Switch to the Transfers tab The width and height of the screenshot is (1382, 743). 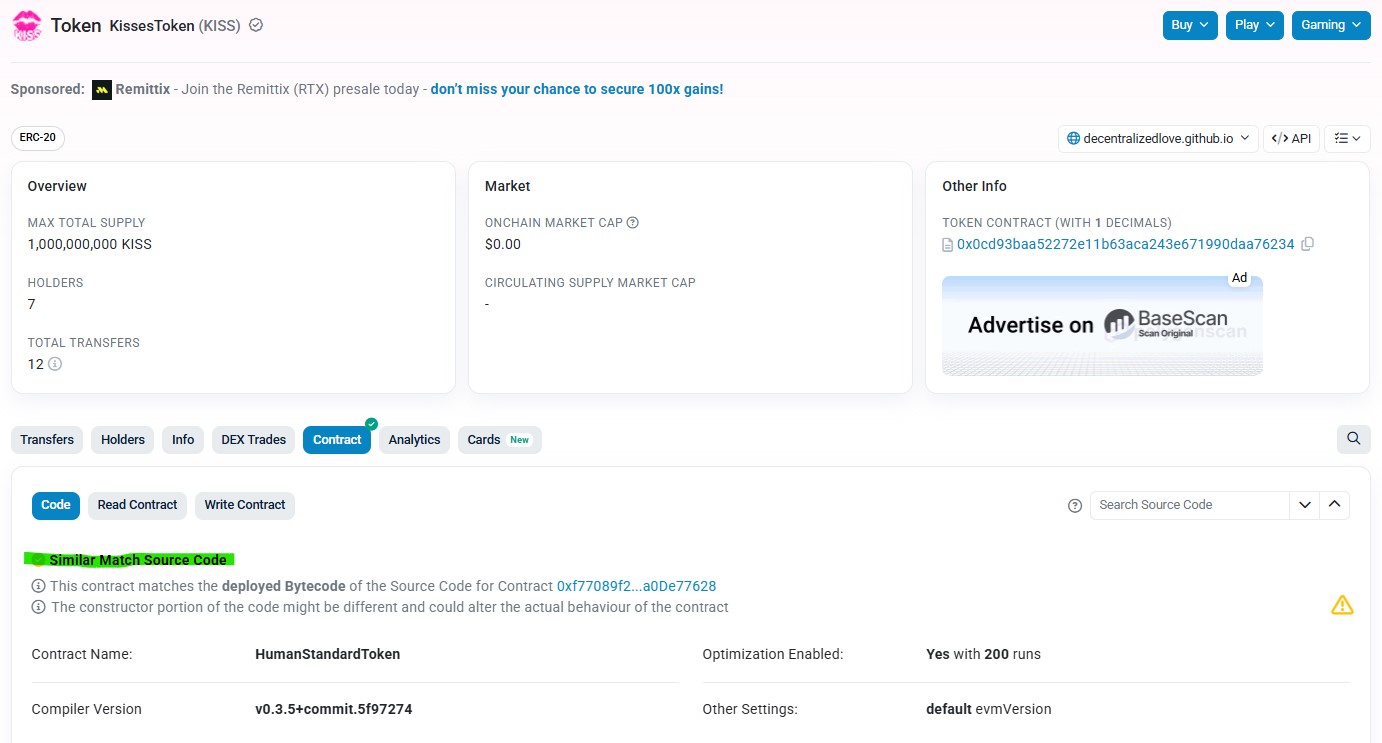coord(47,440)
